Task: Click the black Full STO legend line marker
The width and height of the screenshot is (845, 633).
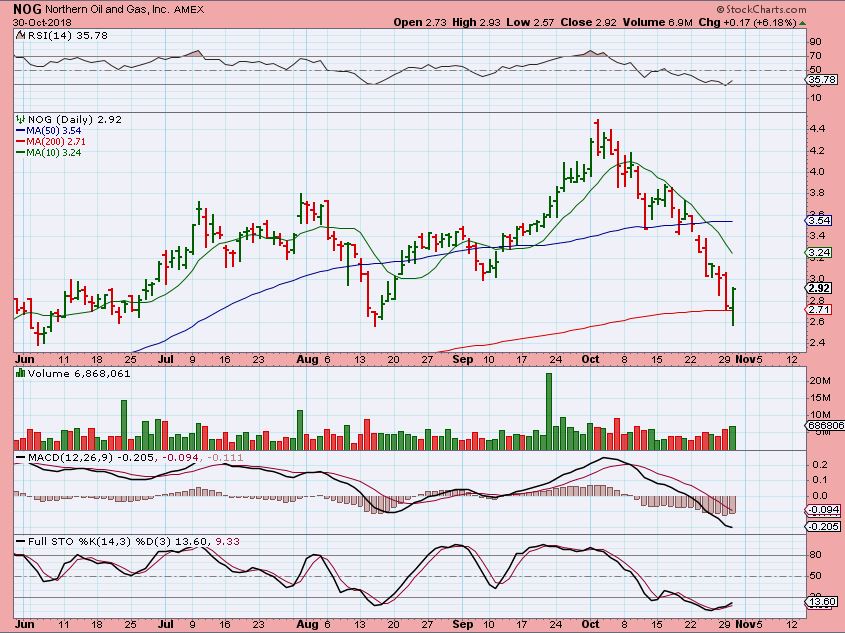Action: tap(20, 541)
